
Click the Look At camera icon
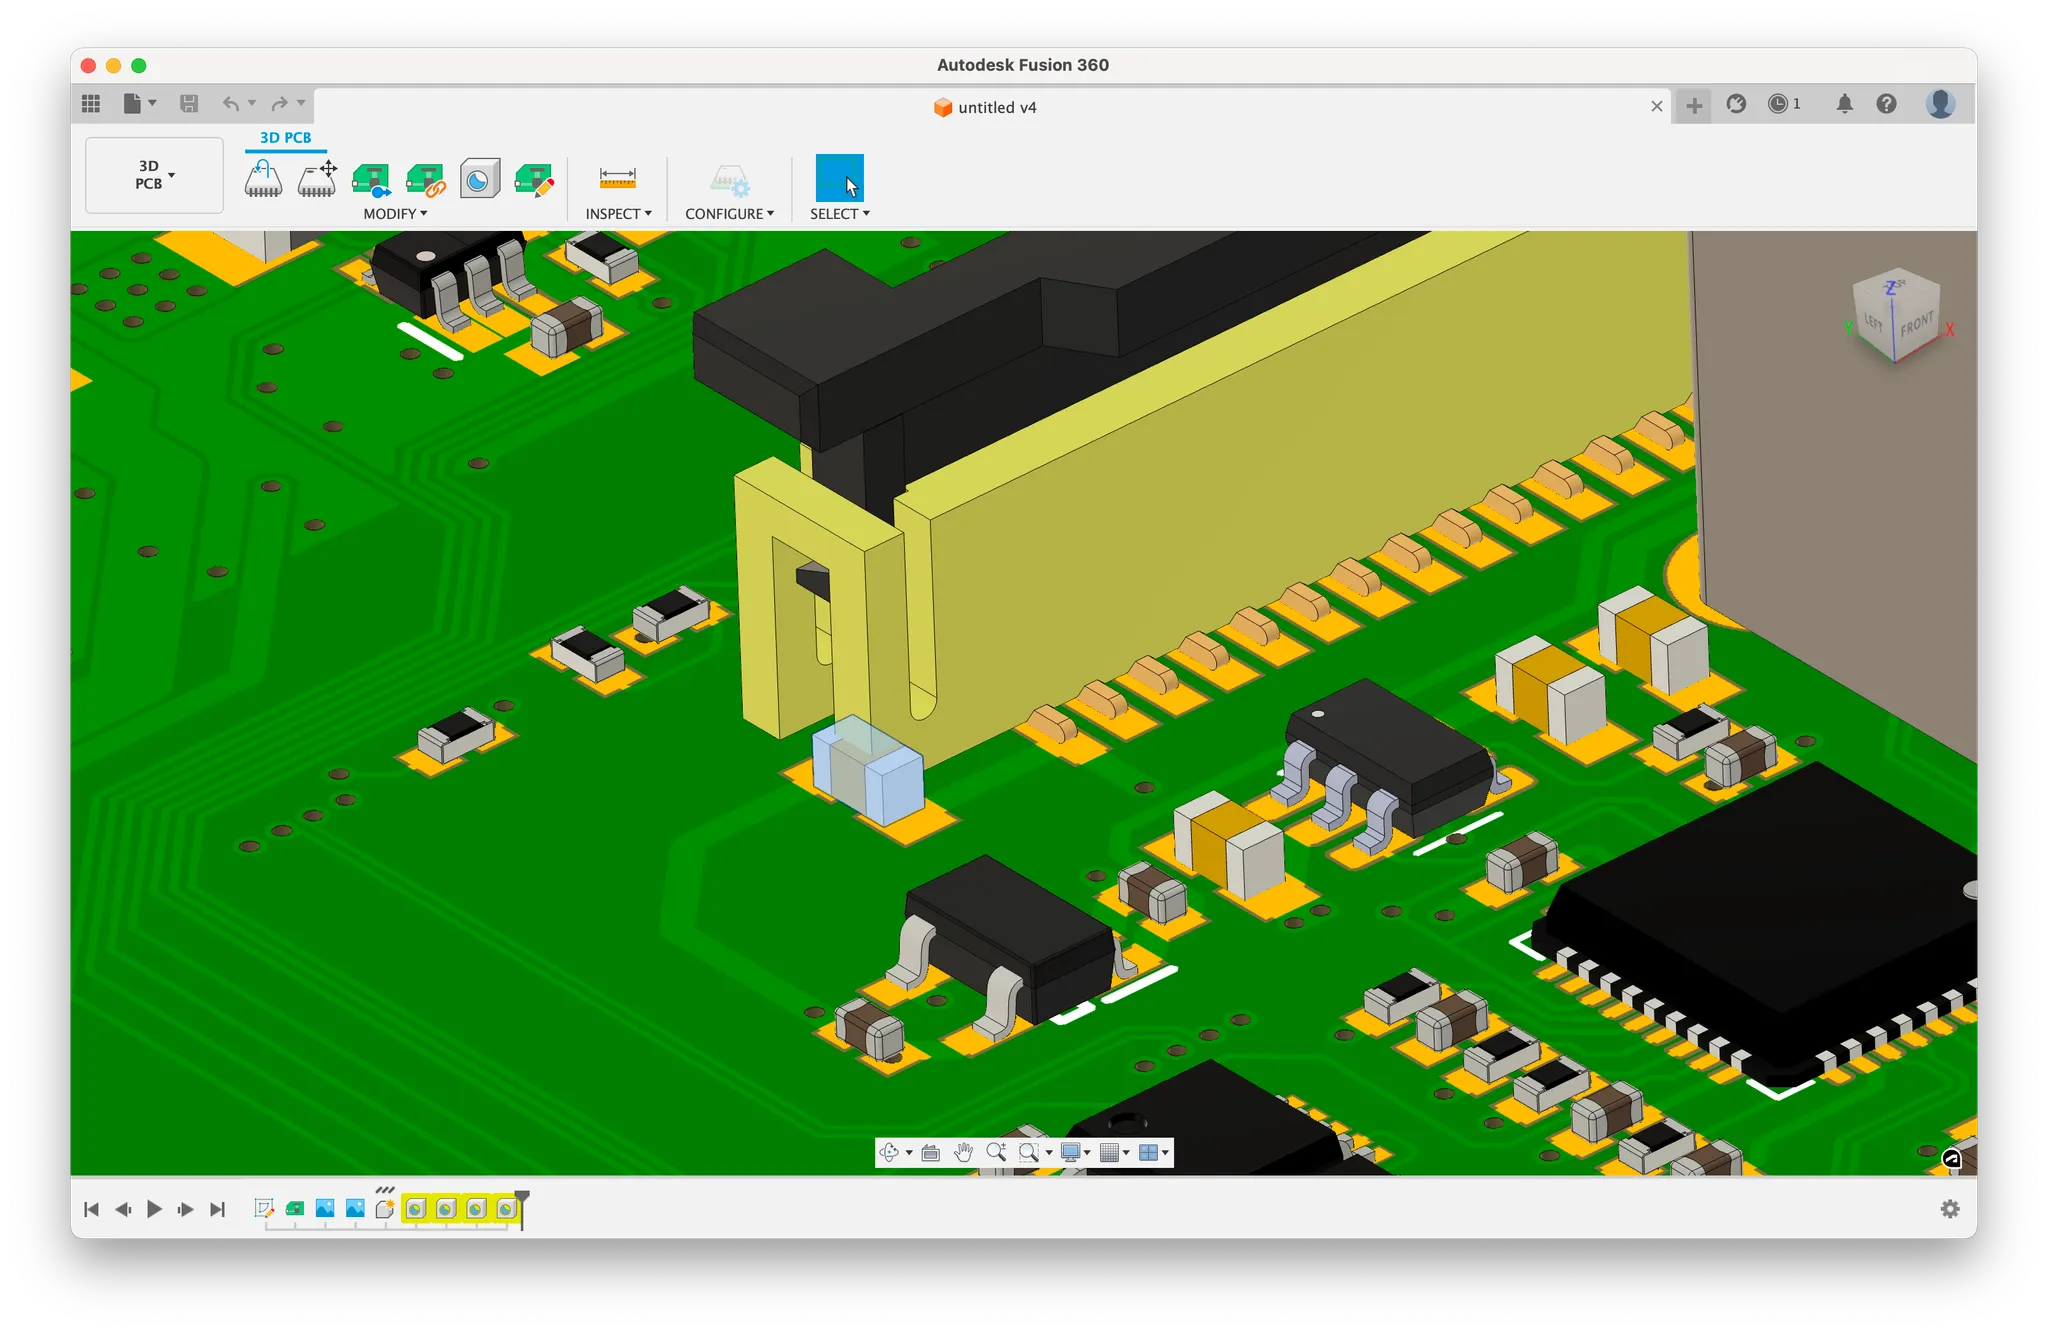coord(930,1153)
